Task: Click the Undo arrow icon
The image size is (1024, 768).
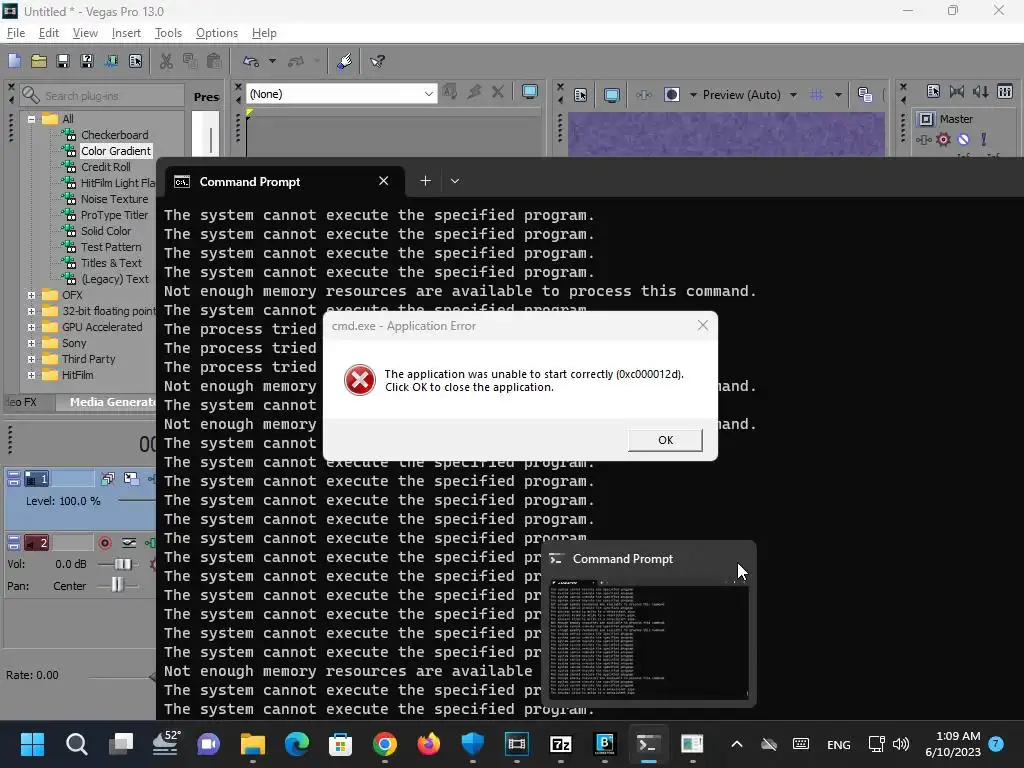Action: tap(251, 61)
